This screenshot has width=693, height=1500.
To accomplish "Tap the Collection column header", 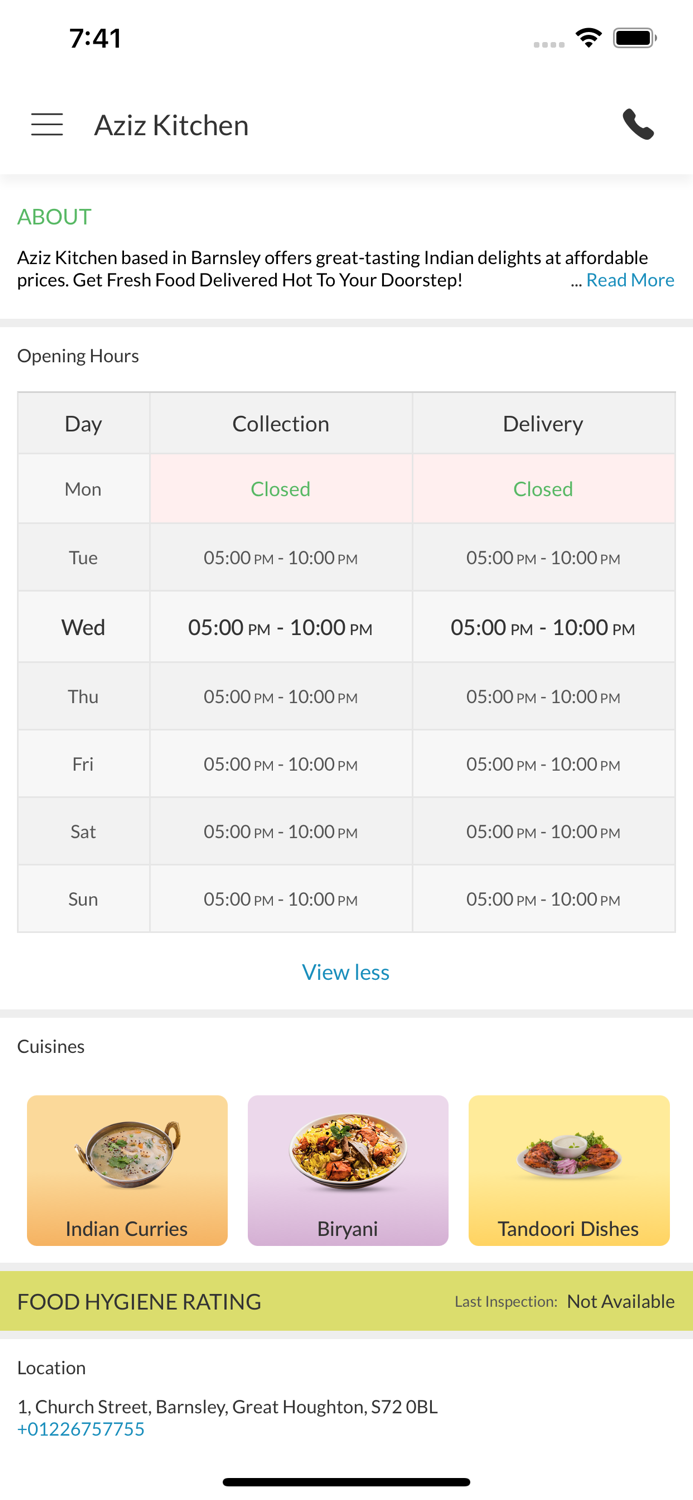I will pyautogui.click(x=281, y=424).
